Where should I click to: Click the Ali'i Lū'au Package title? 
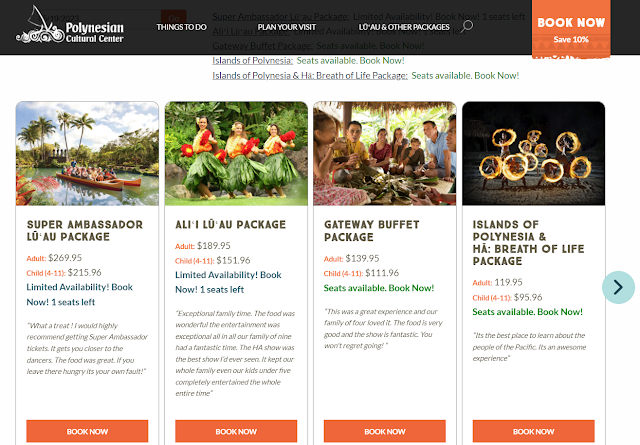tap(231, 225)
